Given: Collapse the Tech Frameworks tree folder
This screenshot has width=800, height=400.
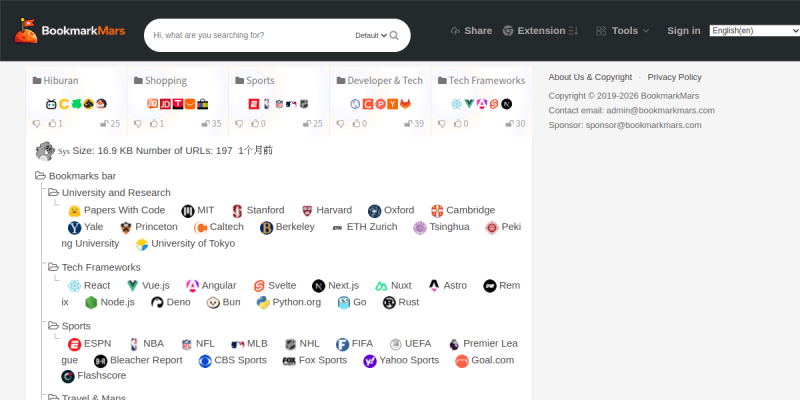Looking at the screenshot, I should pyautogui.click(x=94, y=267).
